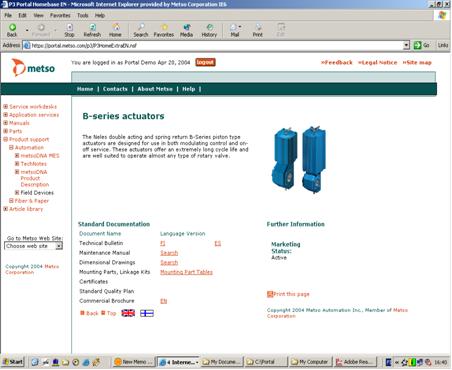Screen dimensions: 452x370
Task: Collapse the Product support tree node
Action: pyautogui.click(x=5, y=139)
